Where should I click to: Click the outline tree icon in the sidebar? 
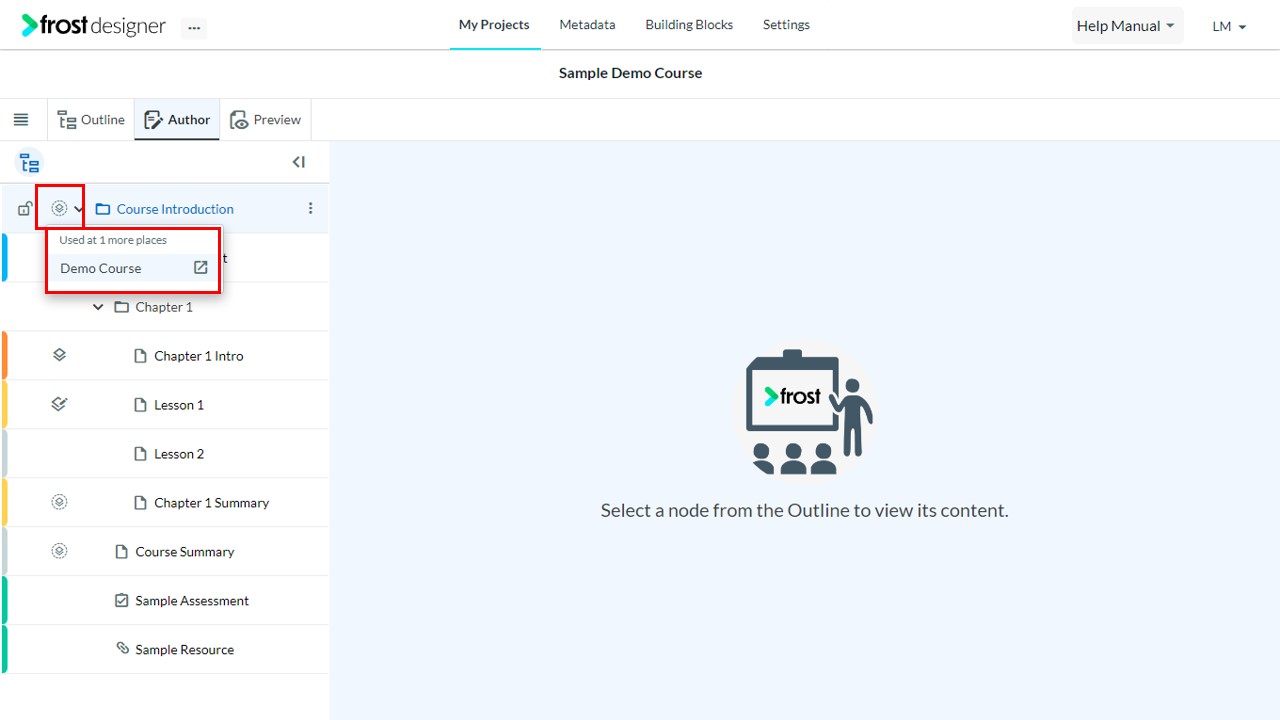pyautogui.click(x=30, y=163)
